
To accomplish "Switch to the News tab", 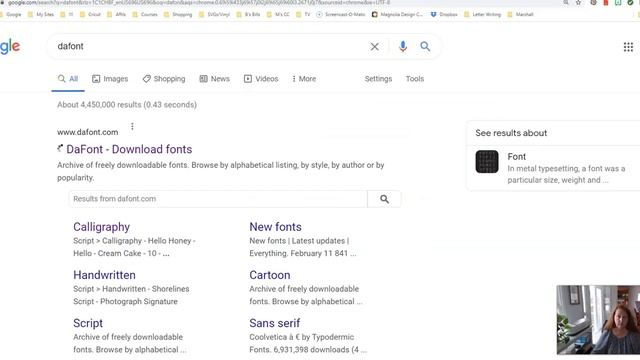I will coord(215,79).
